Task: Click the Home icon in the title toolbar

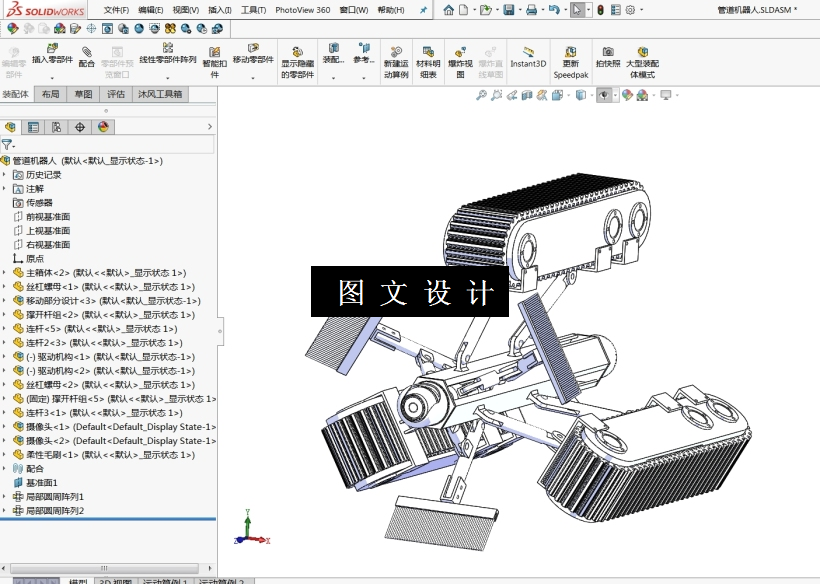Action: click(448, 9)
